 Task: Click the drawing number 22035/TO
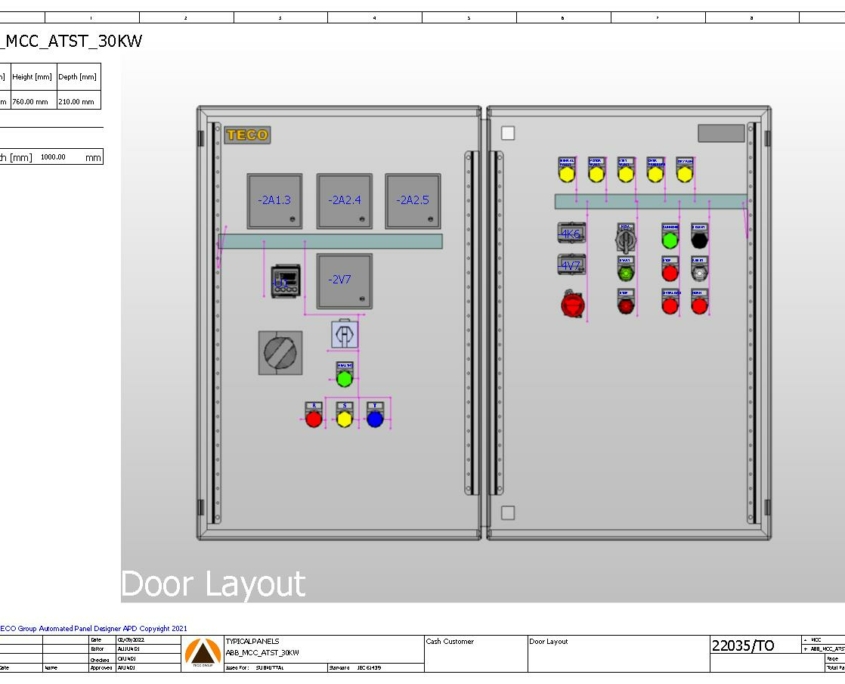point(742,645)
